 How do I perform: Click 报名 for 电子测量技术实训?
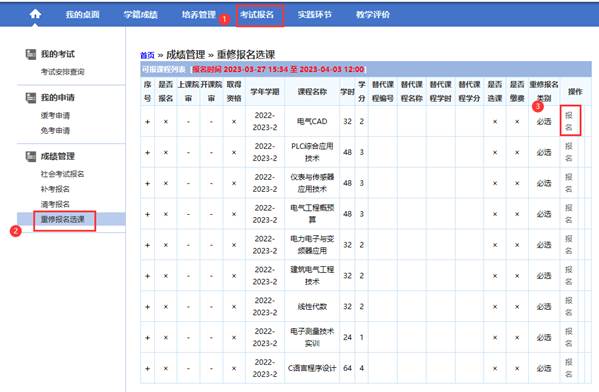(x=569, y=337)
